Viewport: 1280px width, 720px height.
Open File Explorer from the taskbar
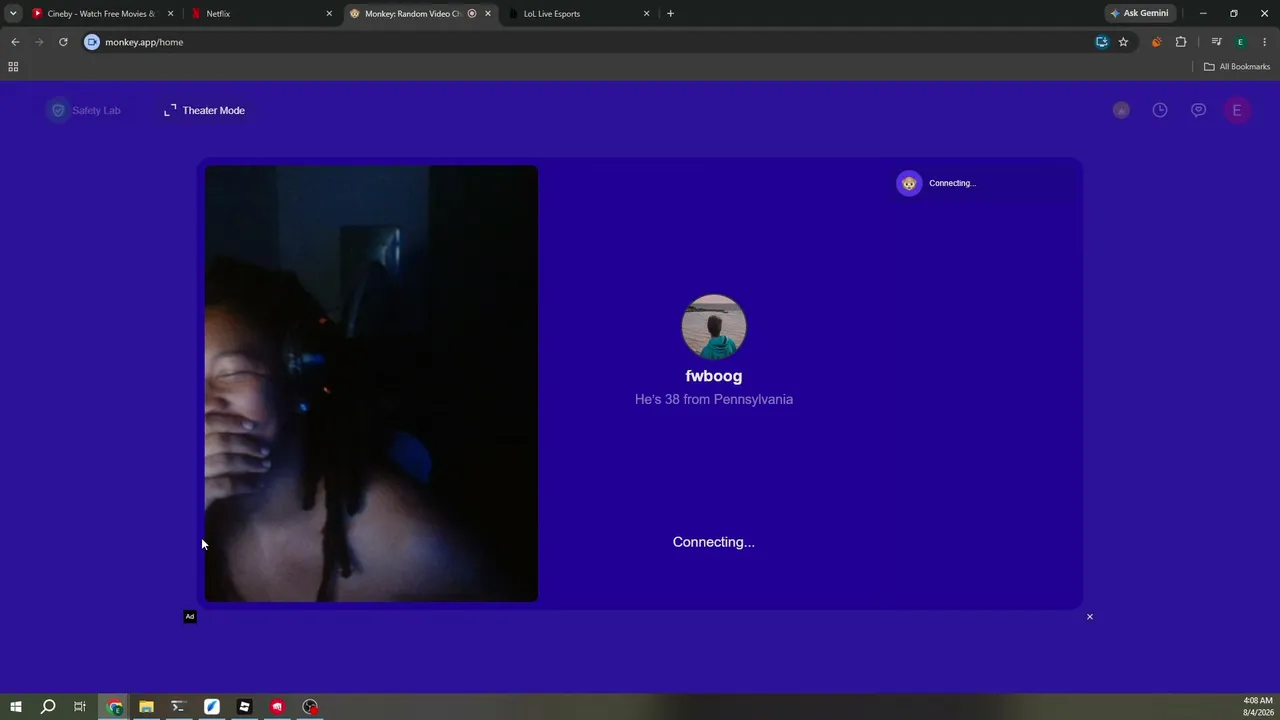click(x=146, y=707)
